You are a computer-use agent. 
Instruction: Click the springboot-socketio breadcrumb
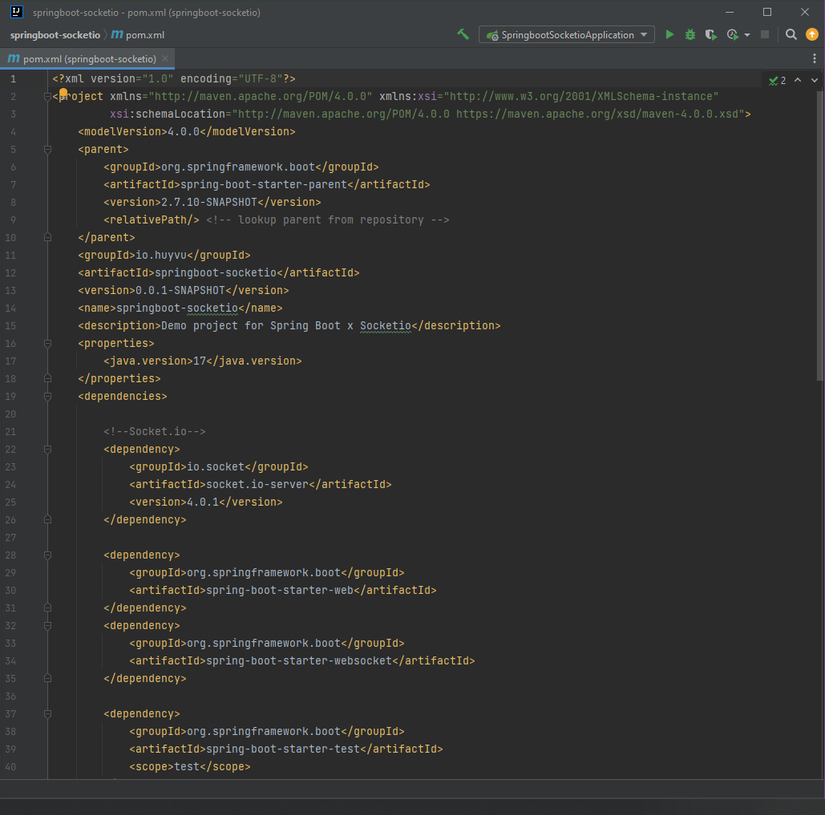click(53, 33)
